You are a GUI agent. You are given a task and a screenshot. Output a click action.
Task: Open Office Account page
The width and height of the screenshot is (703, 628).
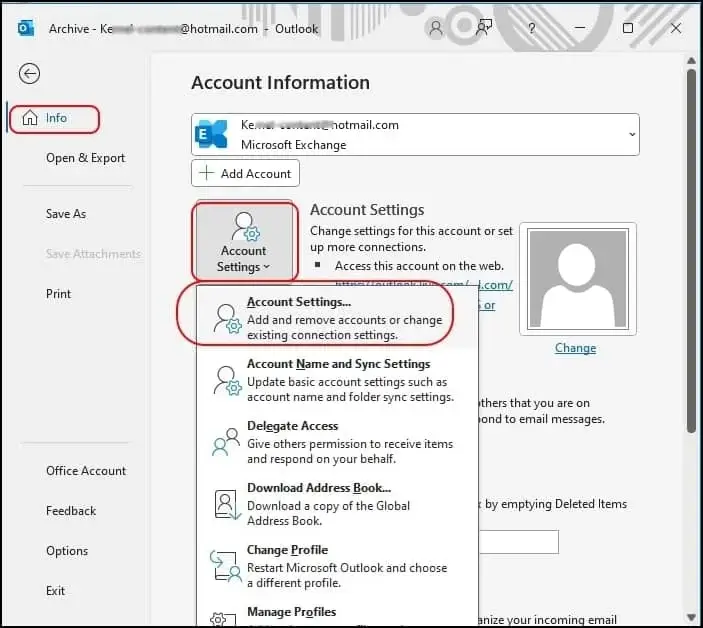86,471
